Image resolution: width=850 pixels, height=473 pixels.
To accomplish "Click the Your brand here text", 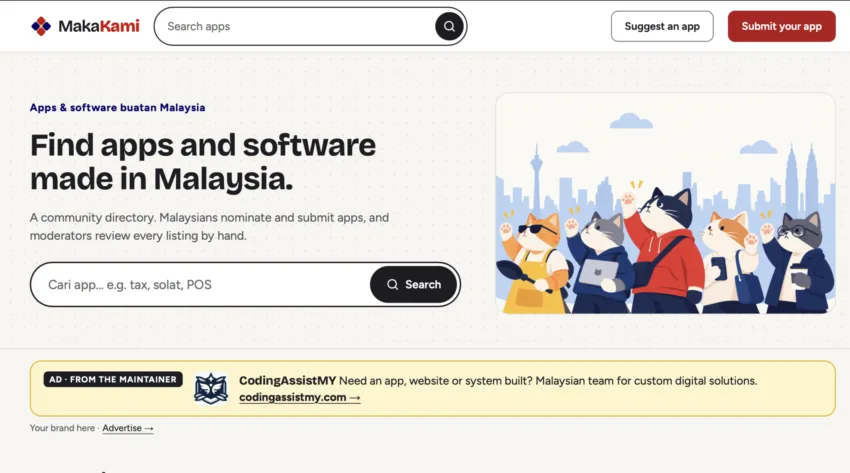I will [x=62, y=428].
